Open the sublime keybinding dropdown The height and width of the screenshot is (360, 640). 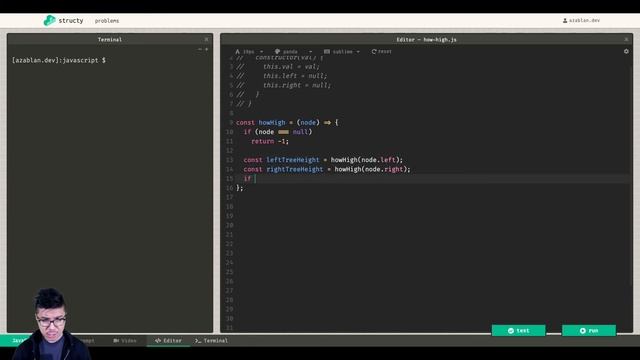(x=342, y=52)
